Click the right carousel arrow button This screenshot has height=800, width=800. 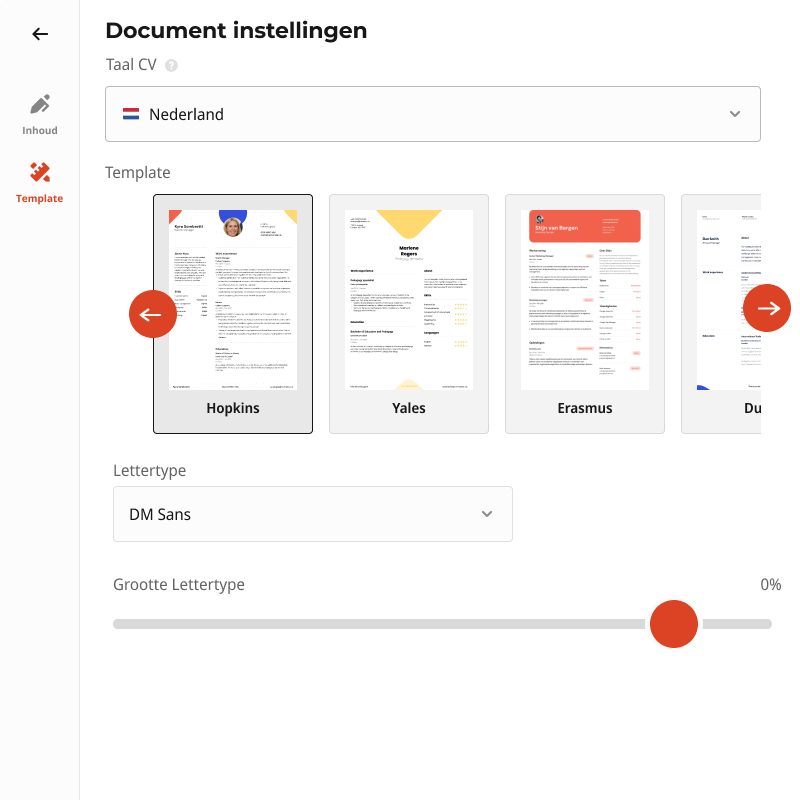767,308
